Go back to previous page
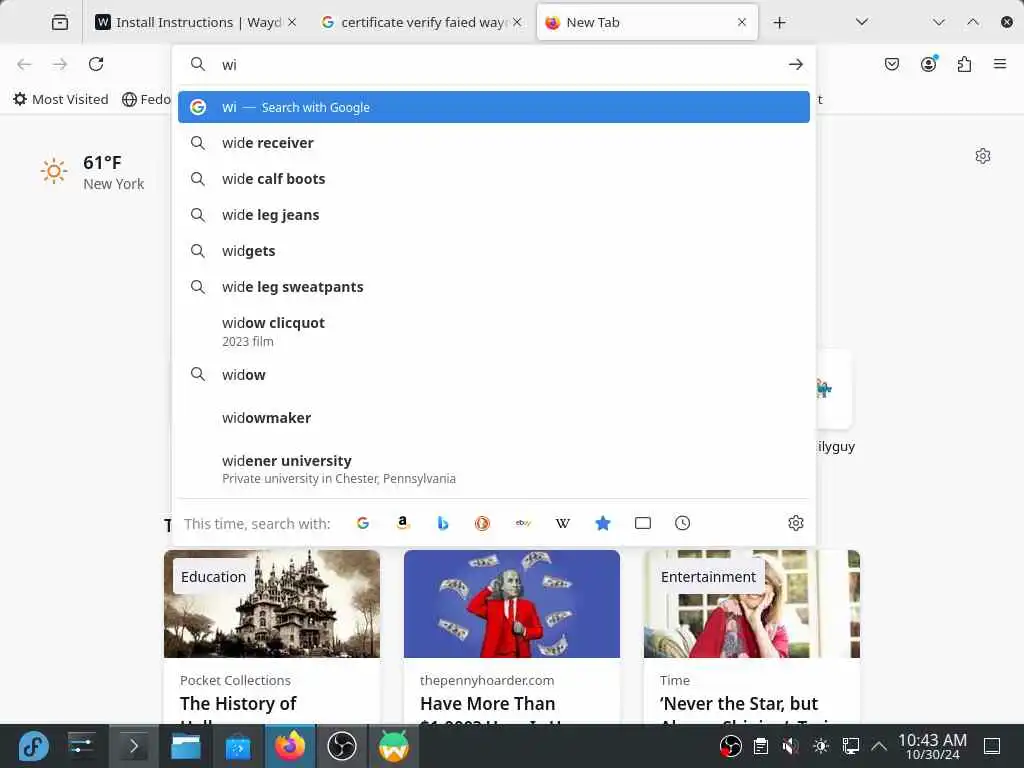 pos(24,64)
